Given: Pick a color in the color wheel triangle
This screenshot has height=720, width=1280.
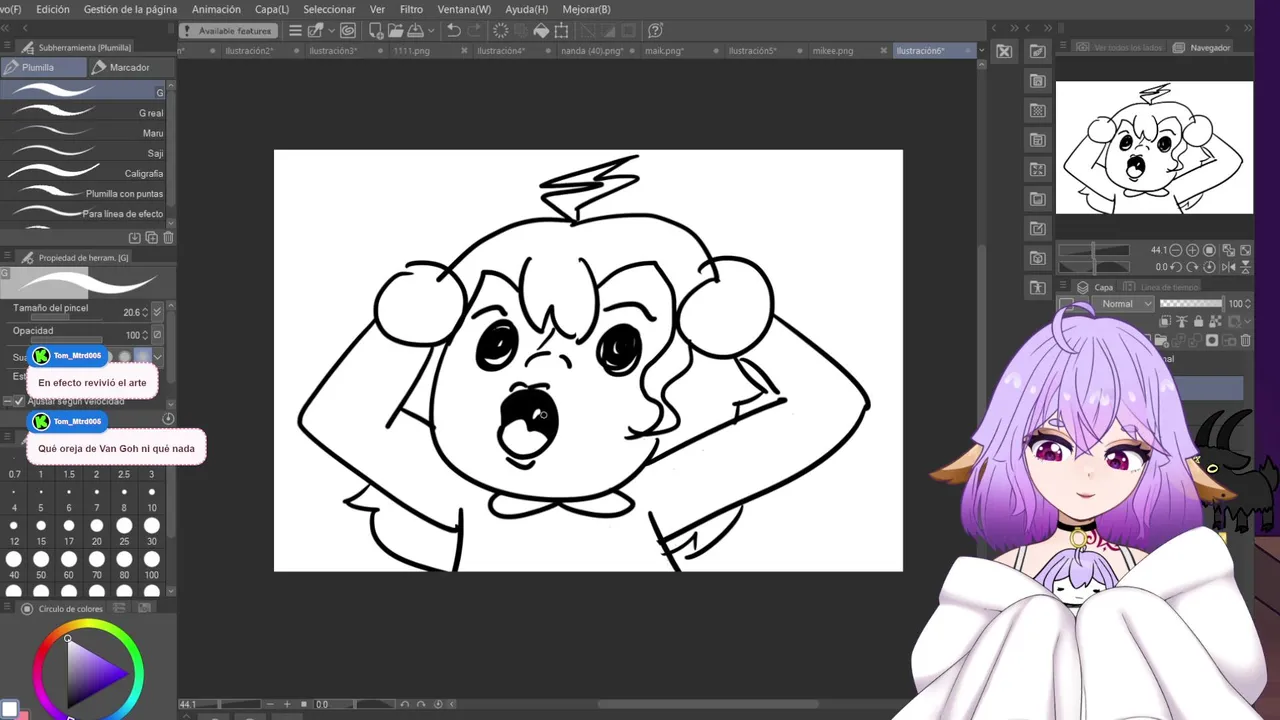Looking at the screenshot, I should click(92, 673).
